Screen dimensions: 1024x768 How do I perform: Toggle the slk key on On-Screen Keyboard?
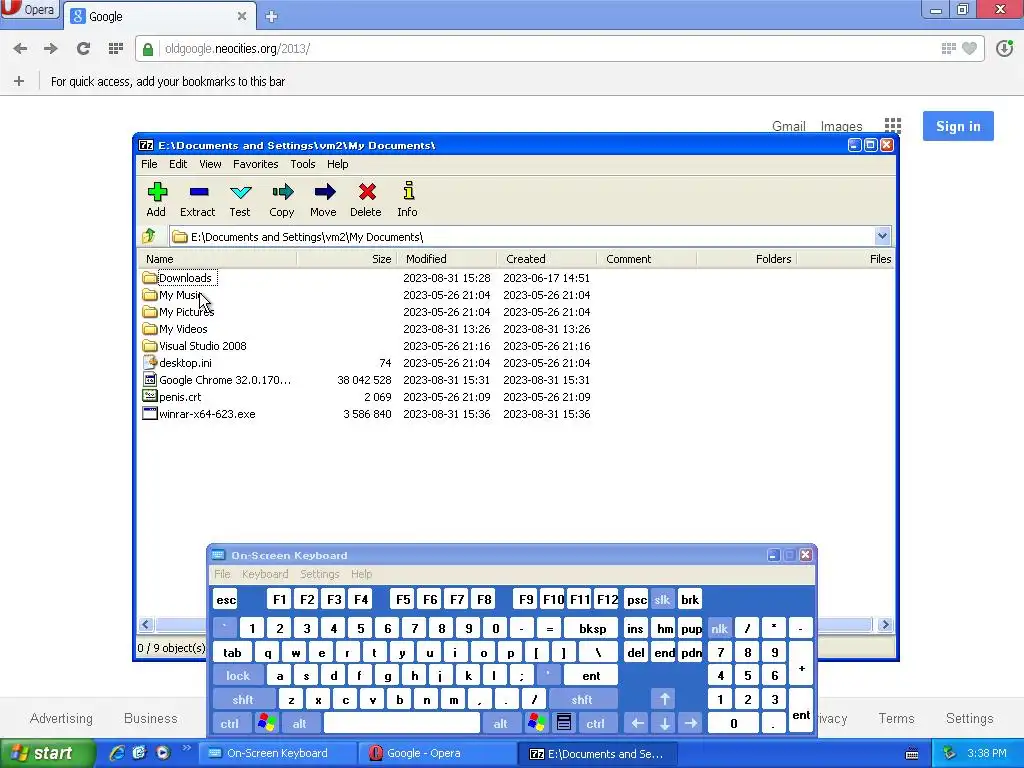pyautogui.click(x=662, y=600)
